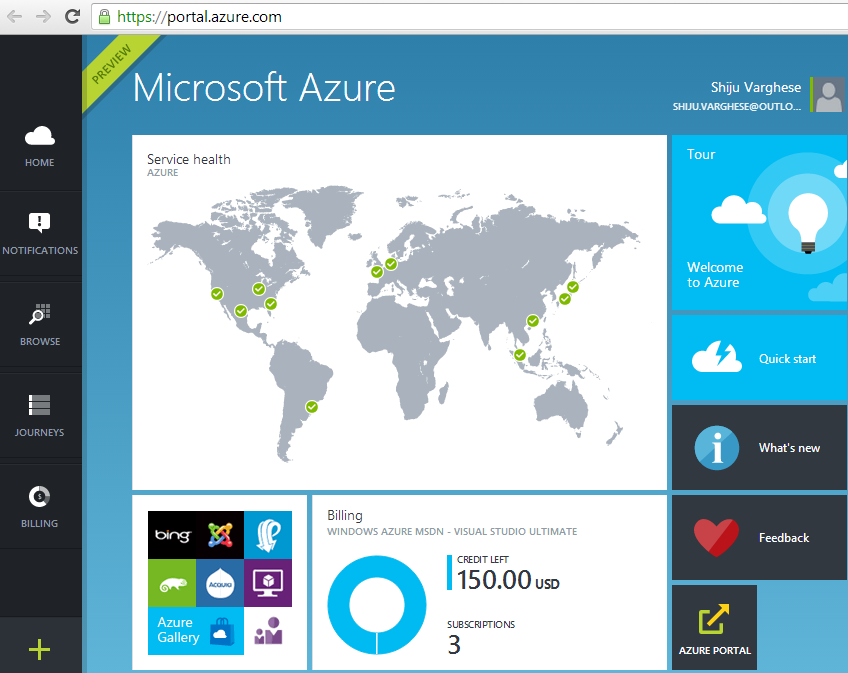Screen dimensions: 848x673
Task: Open the Acquia Drupal tile
Action: coord(220,583)
